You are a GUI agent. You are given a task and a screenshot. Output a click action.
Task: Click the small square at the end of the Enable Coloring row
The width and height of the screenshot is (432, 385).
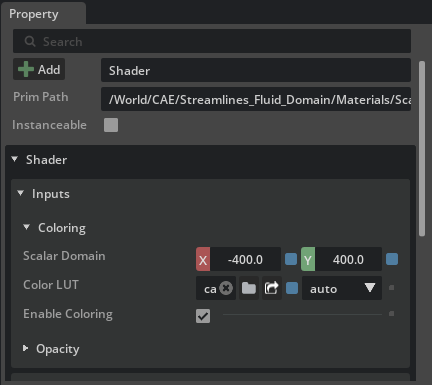point(392,314)
